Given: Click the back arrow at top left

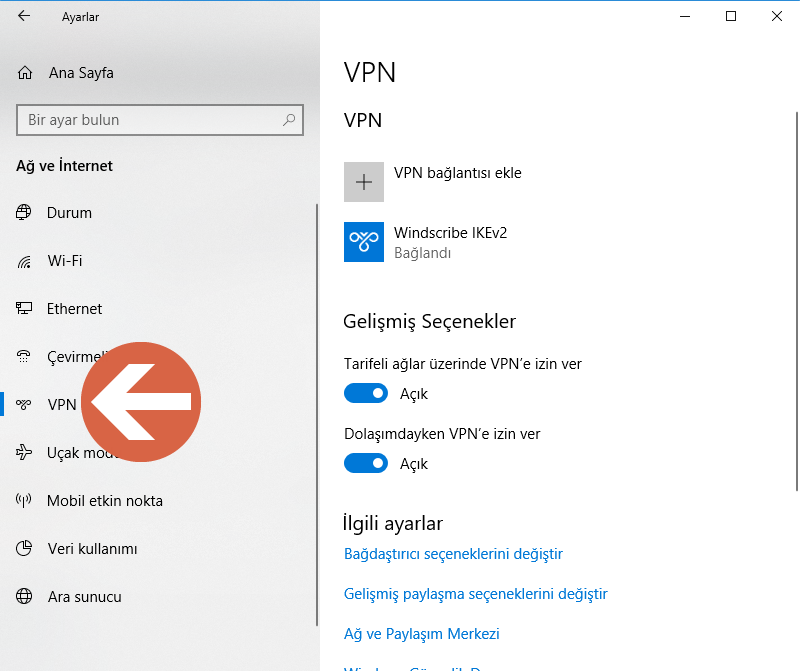Looking at the screenshot, I should [22, 16].
